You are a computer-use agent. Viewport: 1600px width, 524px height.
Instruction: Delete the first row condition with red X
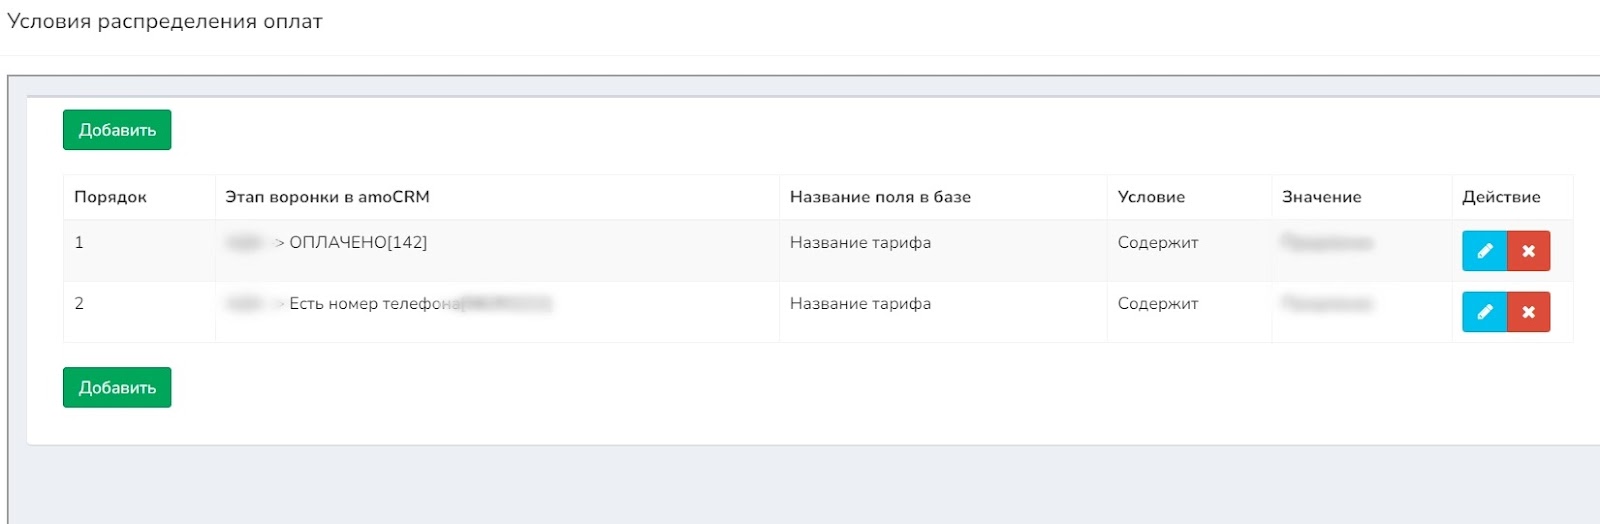1528,251
